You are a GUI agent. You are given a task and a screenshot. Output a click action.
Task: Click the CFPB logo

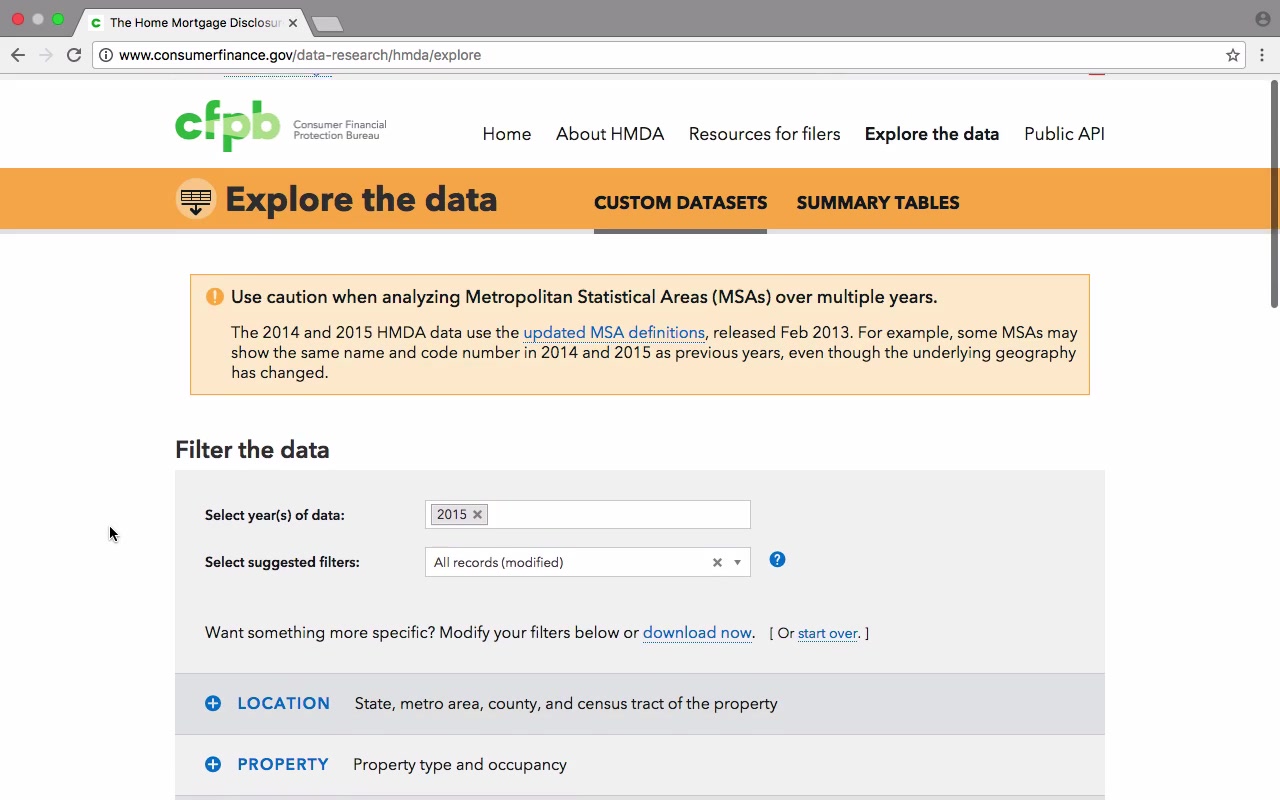[227, 126]
